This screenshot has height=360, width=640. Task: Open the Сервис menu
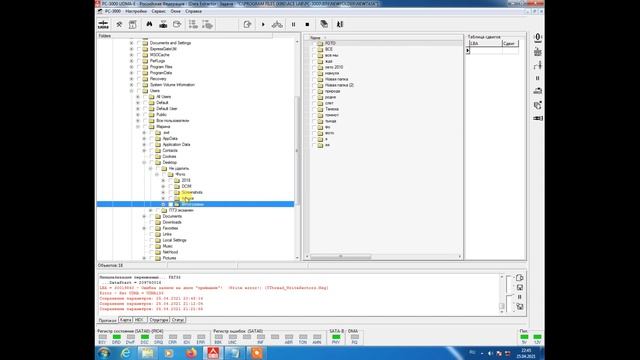(x=159, y=11)
